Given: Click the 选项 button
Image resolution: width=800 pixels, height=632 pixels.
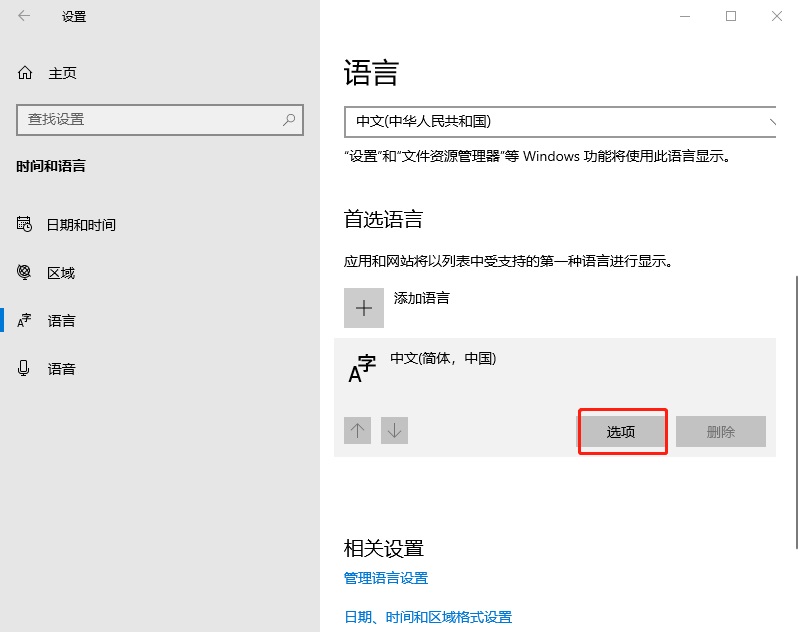Looking at the screenshot, I should click(621, 432).
